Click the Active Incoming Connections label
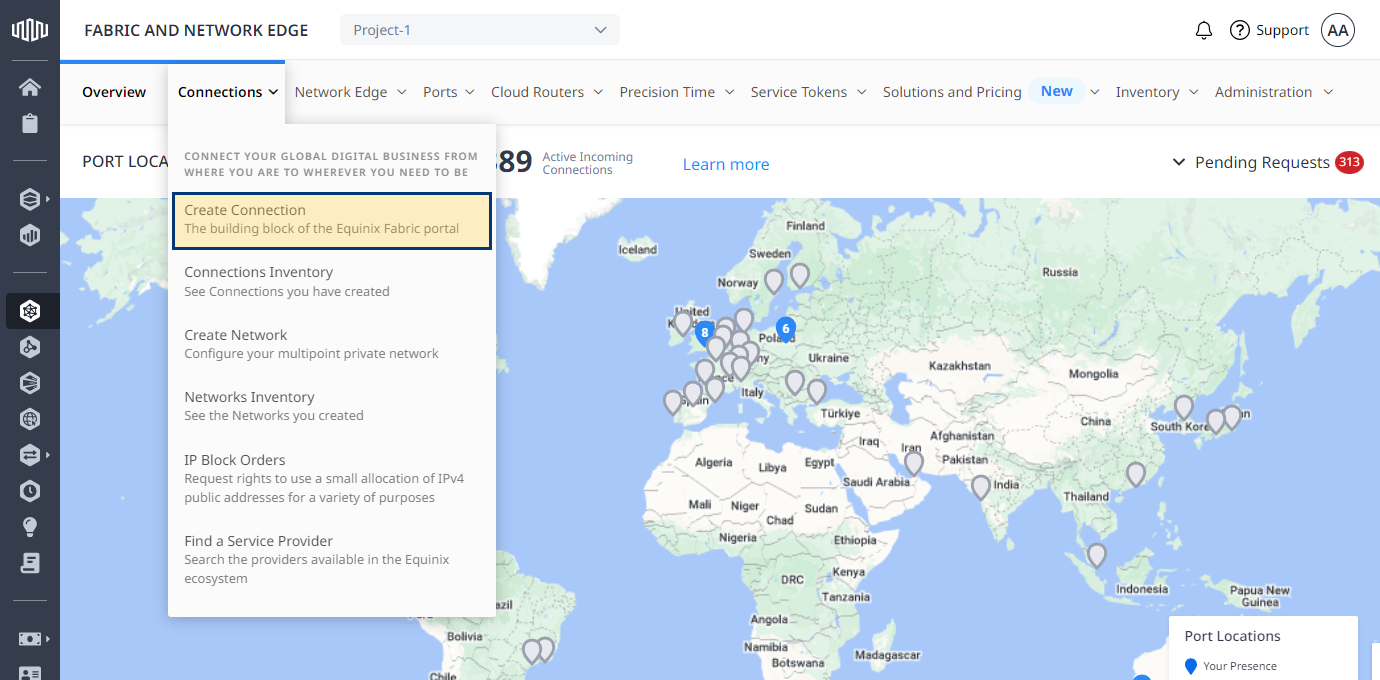This screenshot has width=1380, height=680. point(588,164)
